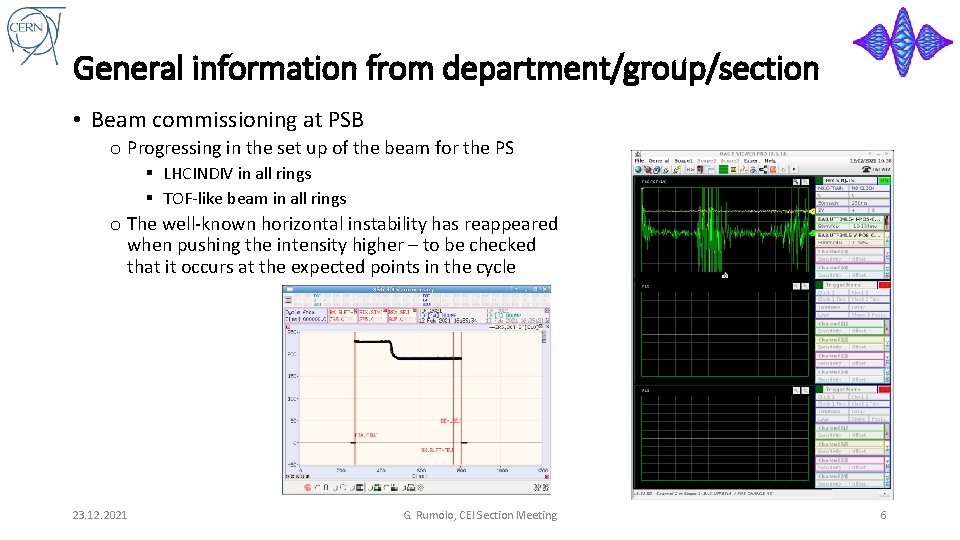Viewport: 960px width, 540px height.
Task: Click the globe-with-arrow icon in OASIS toolbar
Action: [656, 170]
